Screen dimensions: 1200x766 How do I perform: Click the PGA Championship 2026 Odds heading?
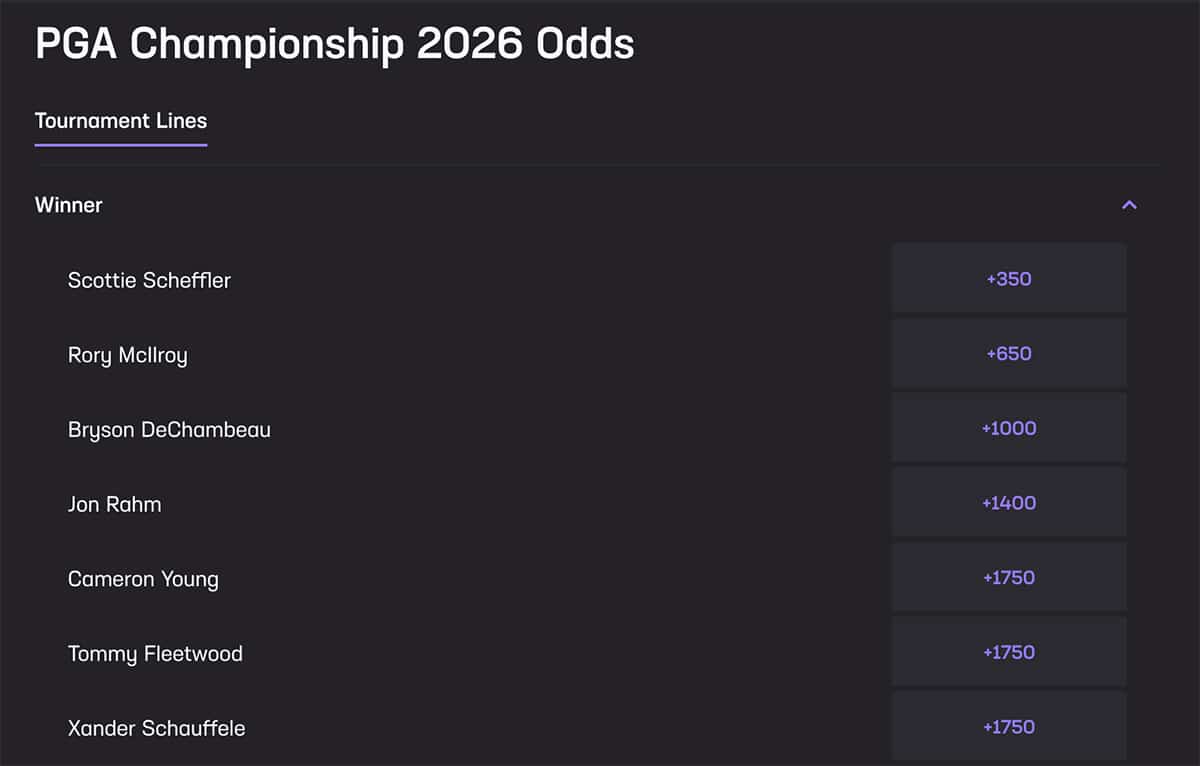tap(334, 43)
